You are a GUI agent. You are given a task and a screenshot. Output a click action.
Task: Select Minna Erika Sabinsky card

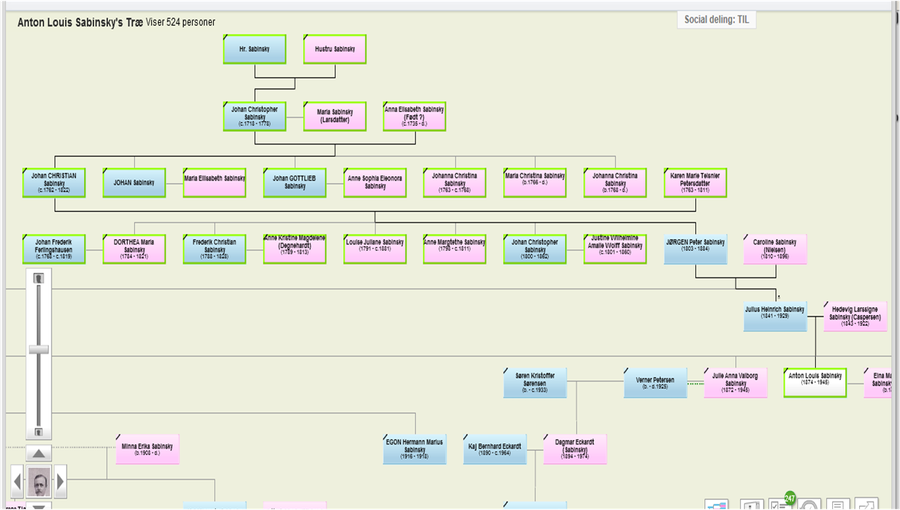148,449
